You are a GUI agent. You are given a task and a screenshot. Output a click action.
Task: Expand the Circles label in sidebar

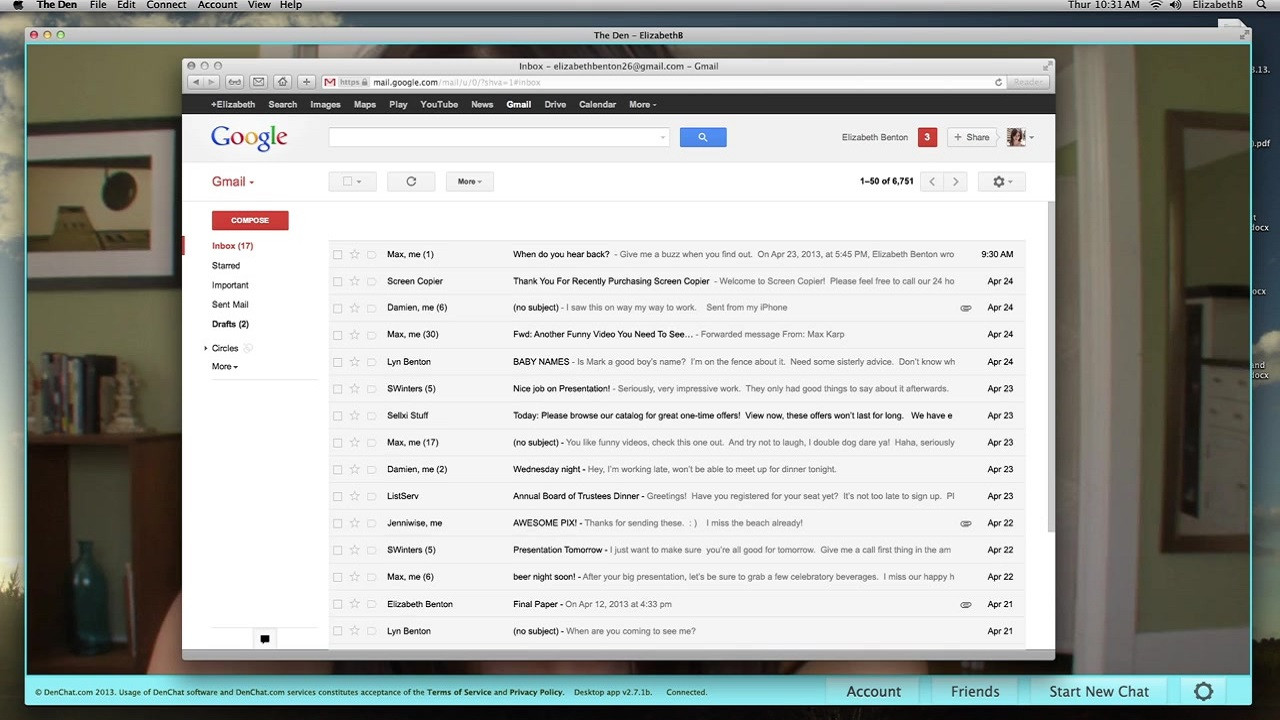206,349
